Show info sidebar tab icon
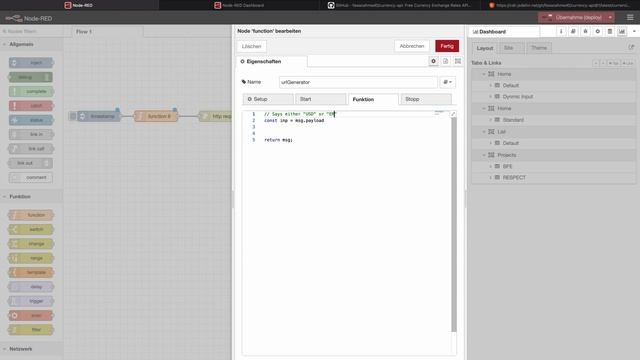This screenshot has height=360, width=640. 561,31
